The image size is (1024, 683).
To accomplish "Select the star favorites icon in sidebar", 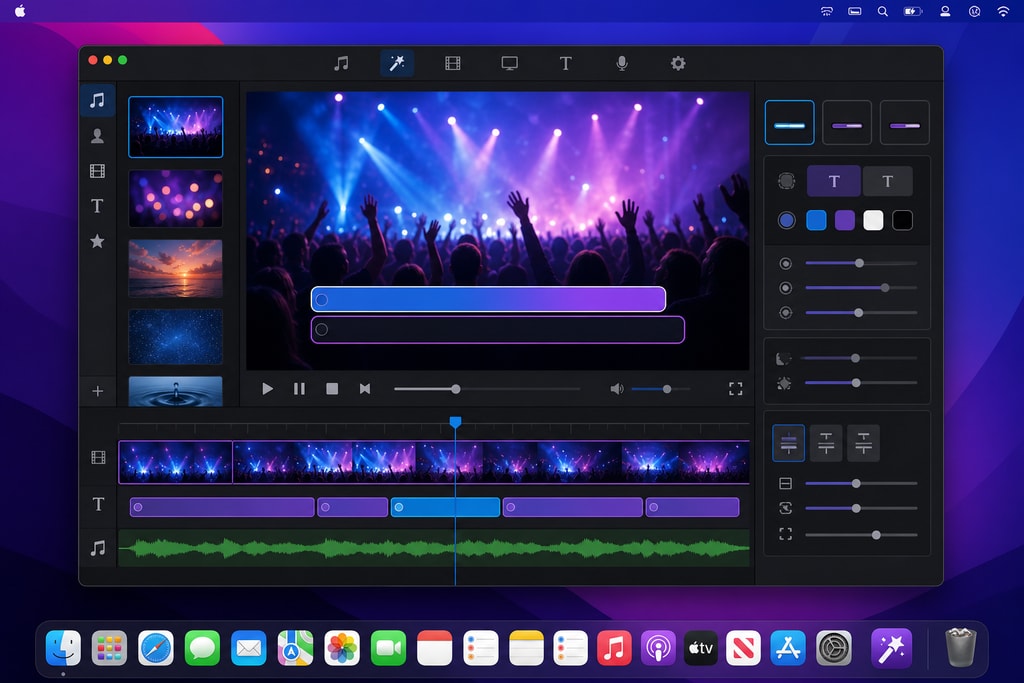I will click(97, 242).
